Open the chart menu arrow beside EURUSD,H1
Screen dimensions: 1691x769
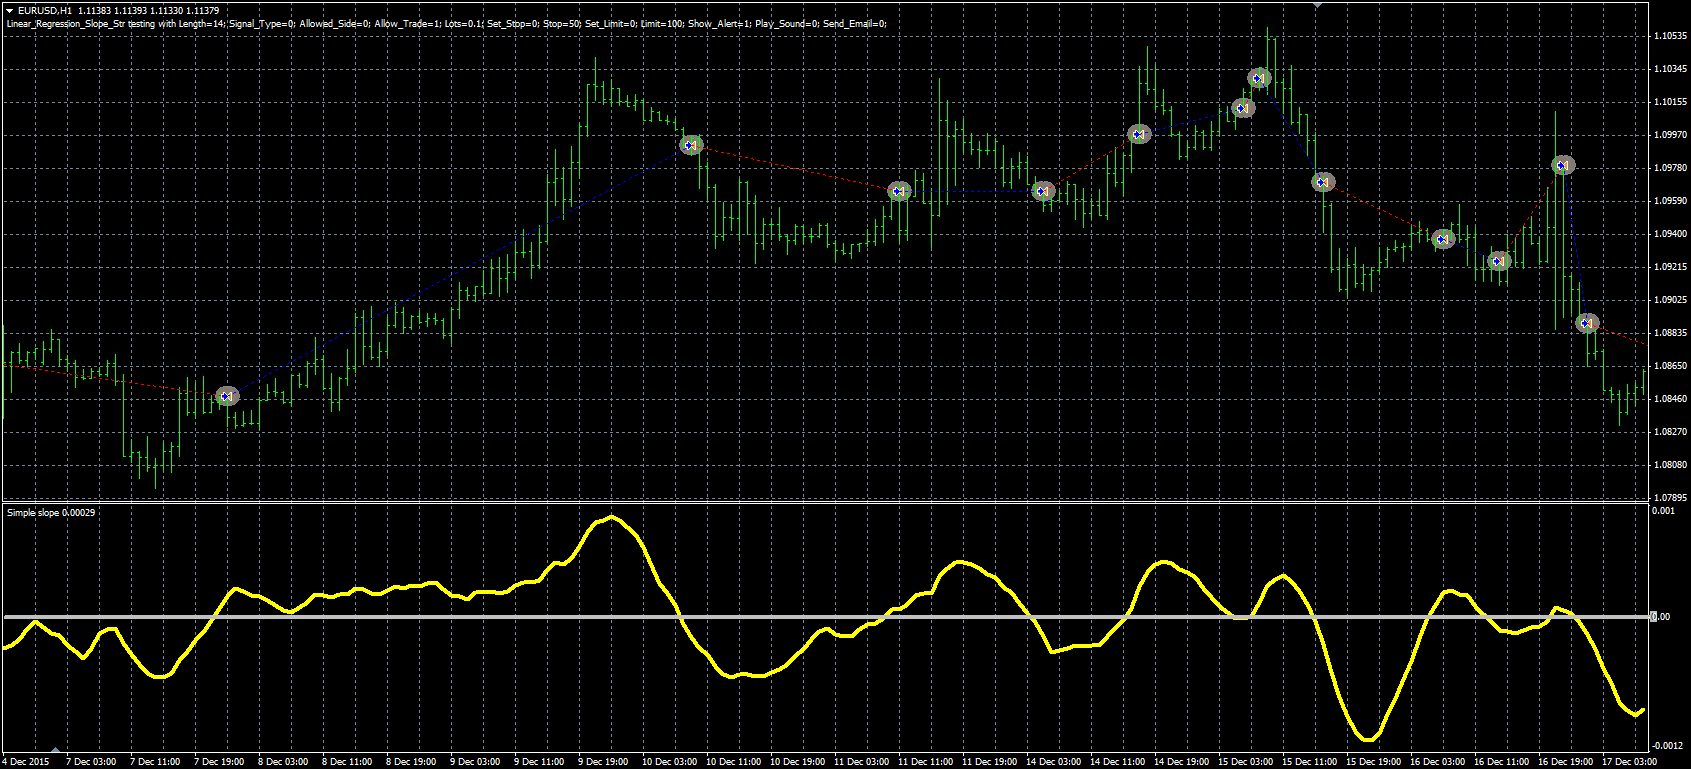[x=9, y=10]
